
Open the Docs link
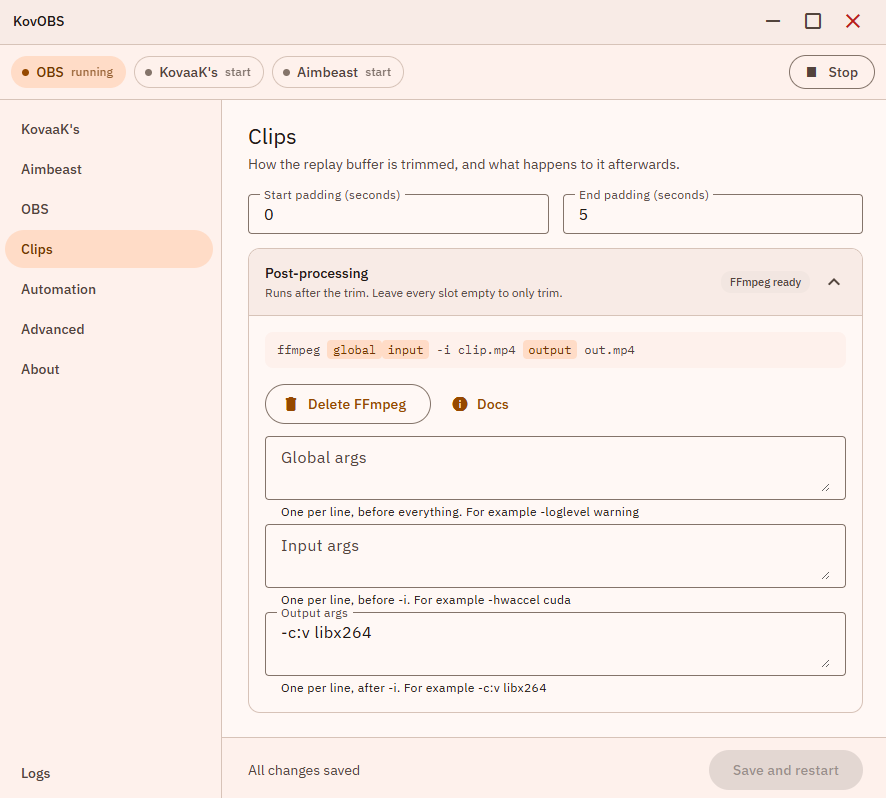pos(480,404)
